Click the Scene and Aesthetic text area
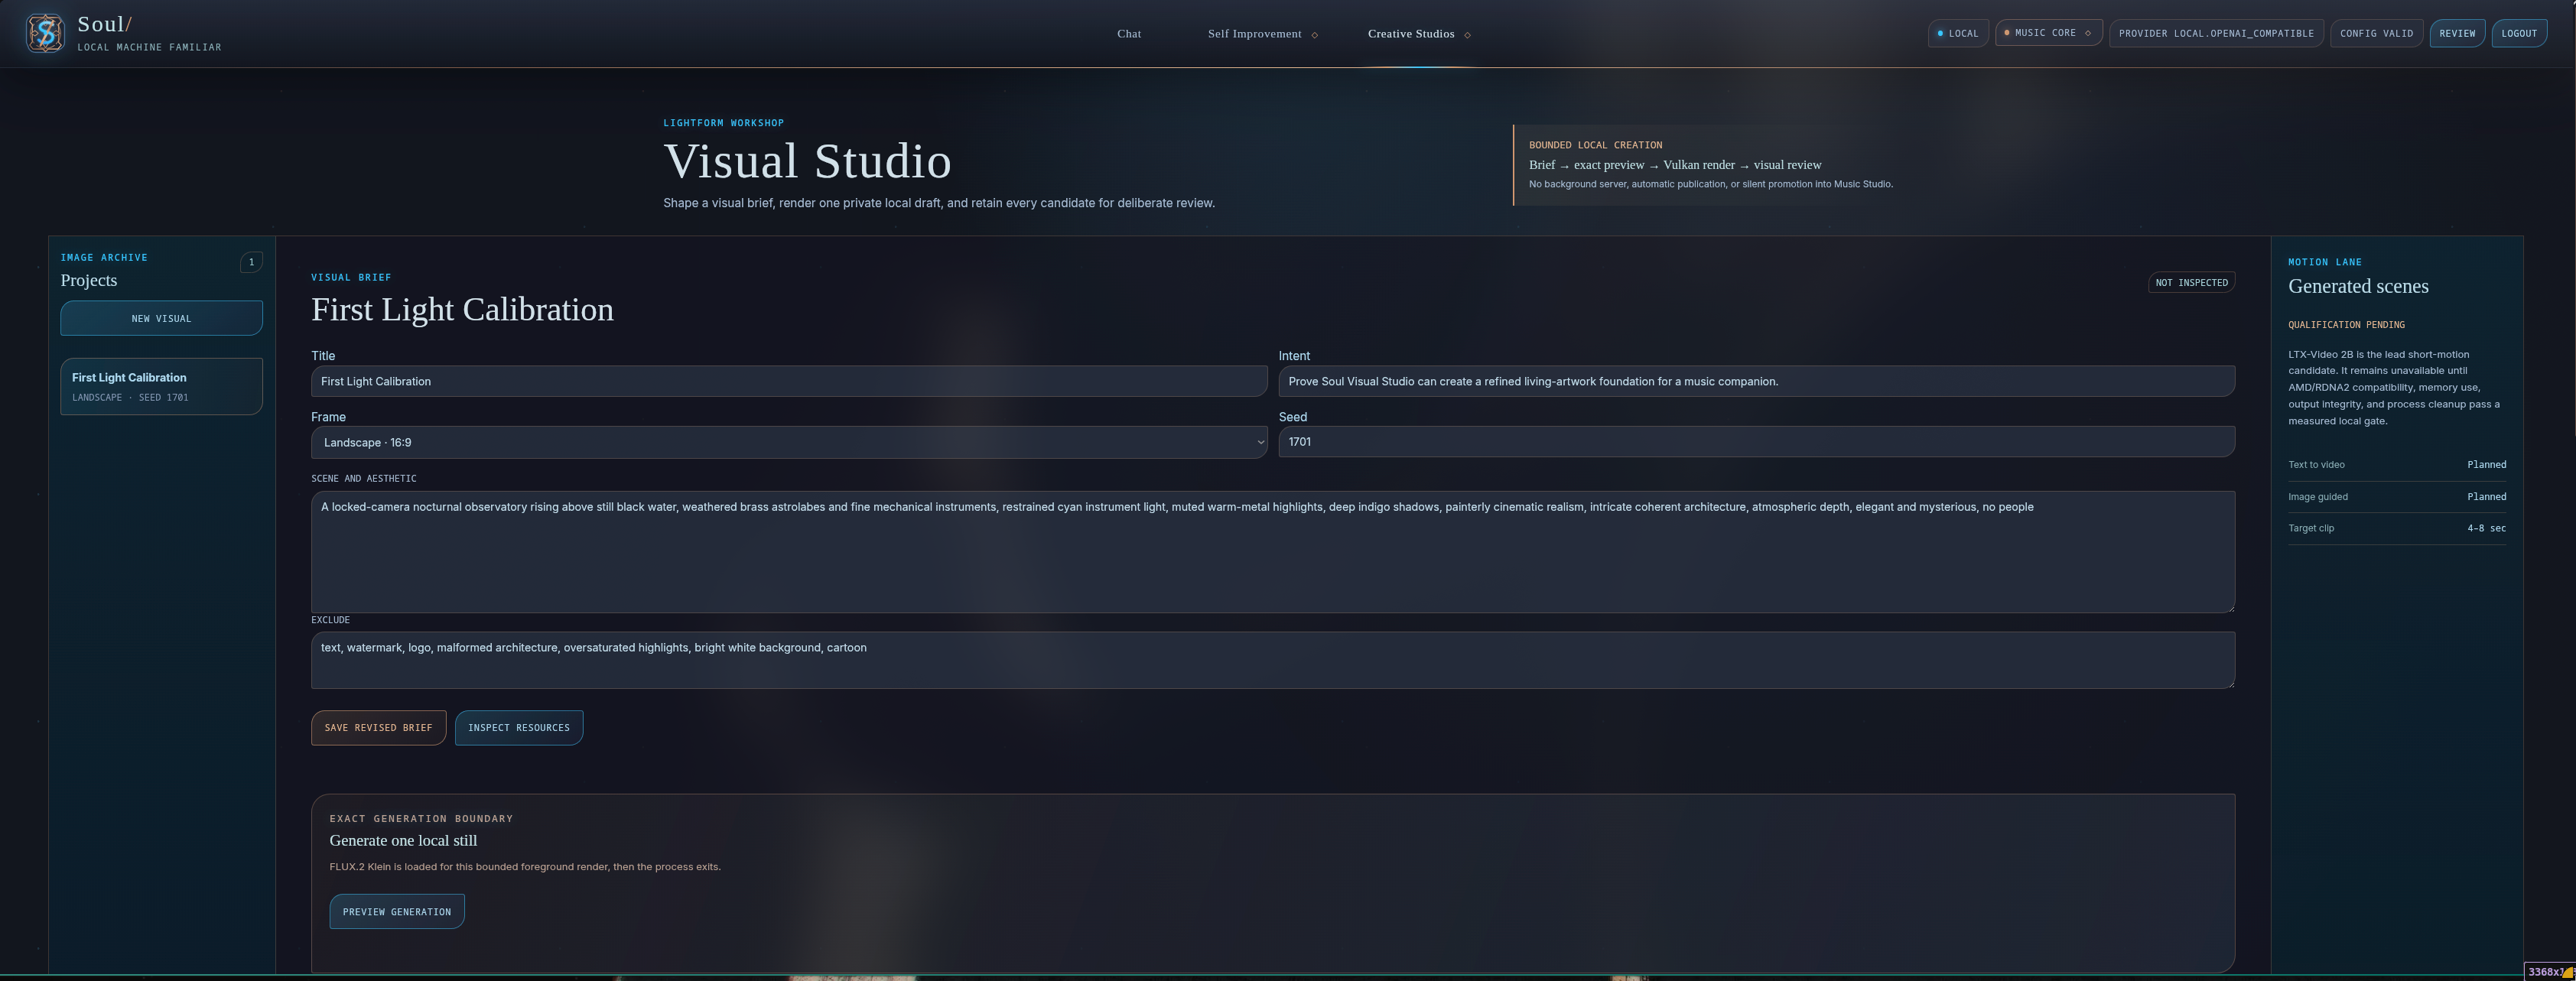The width and height of the screenshot is (2576, 981). tap(1272, 551)
